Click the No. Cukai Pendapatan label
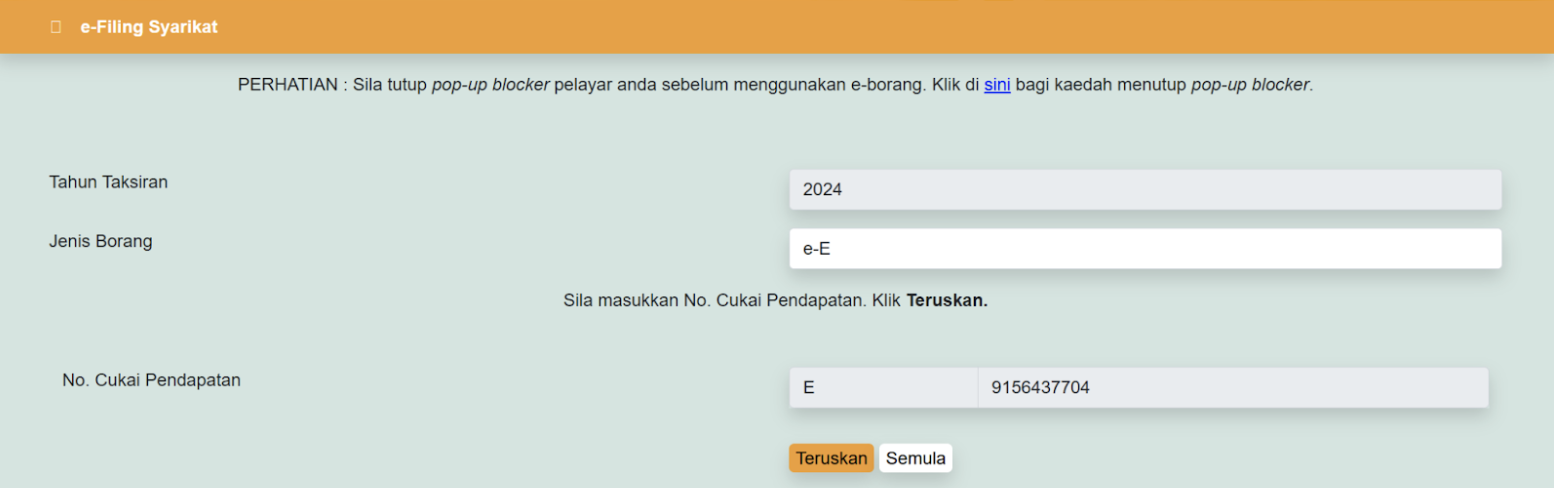1554x488 pixels. [151, 380]
